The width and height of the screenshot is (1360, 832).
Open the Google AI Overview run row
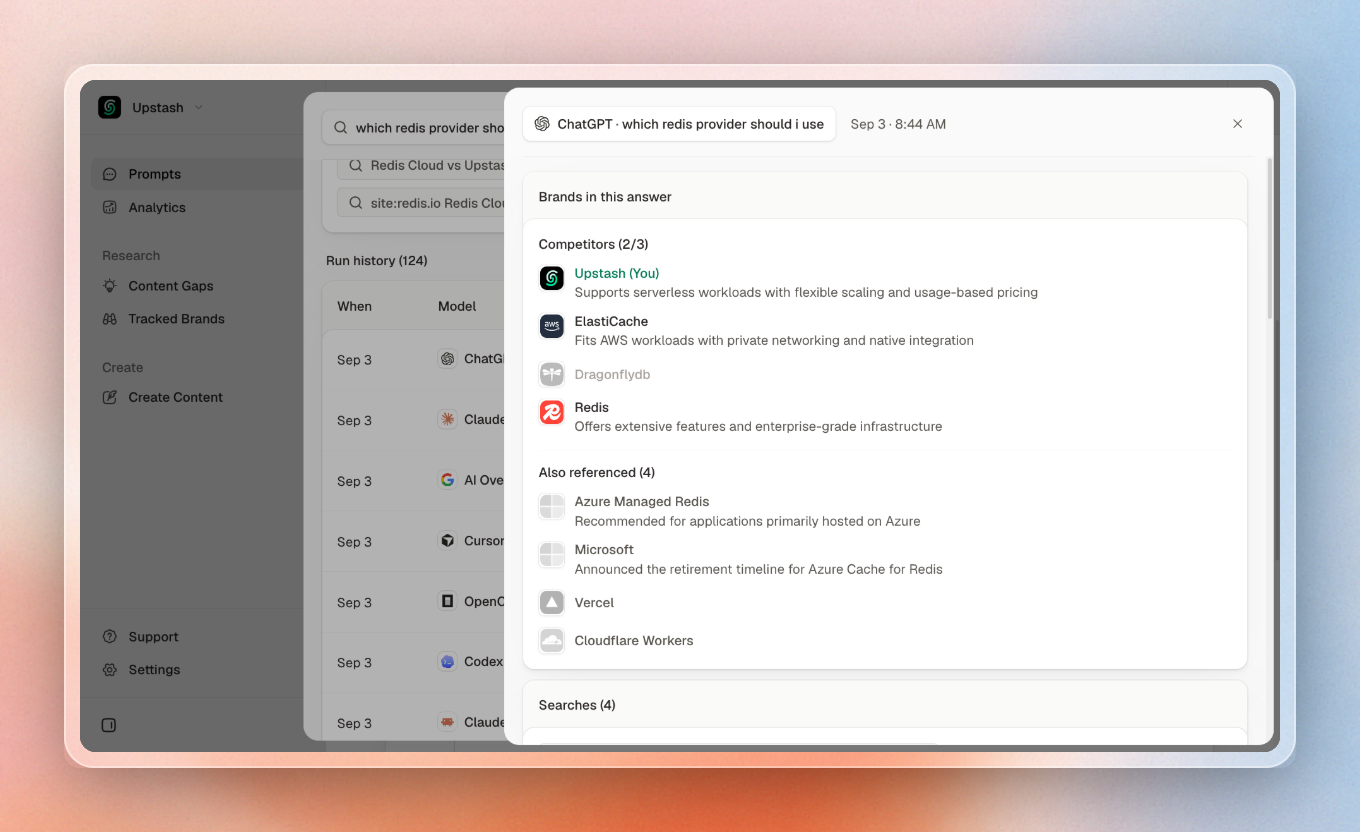414,481
